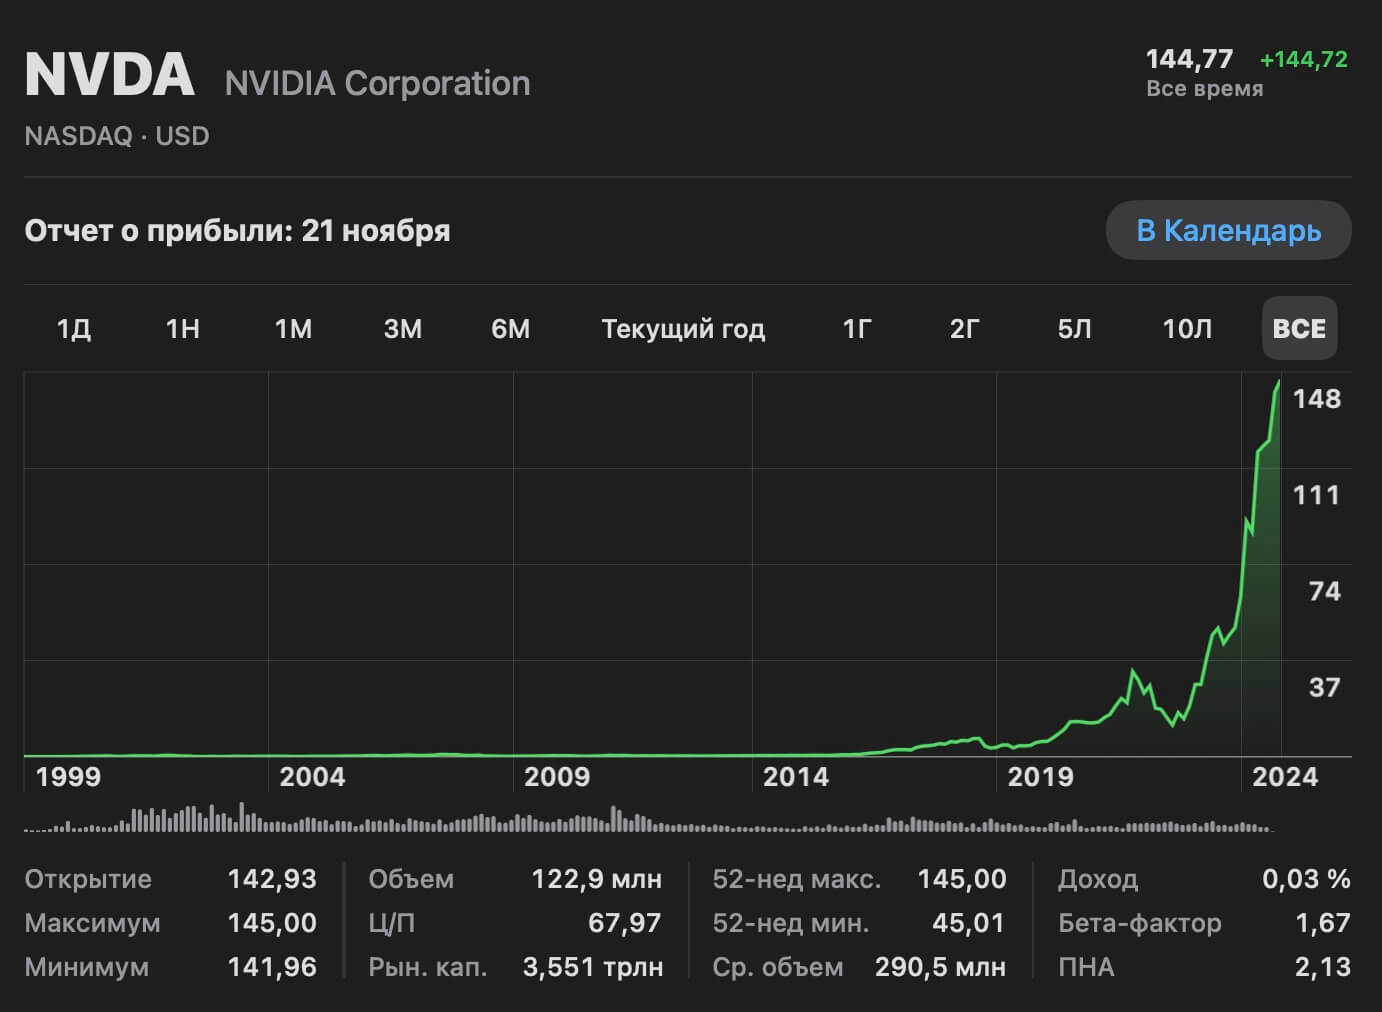Click the Ср. объем label
The image size is (1382, 1012).
(x=778, y=967)
